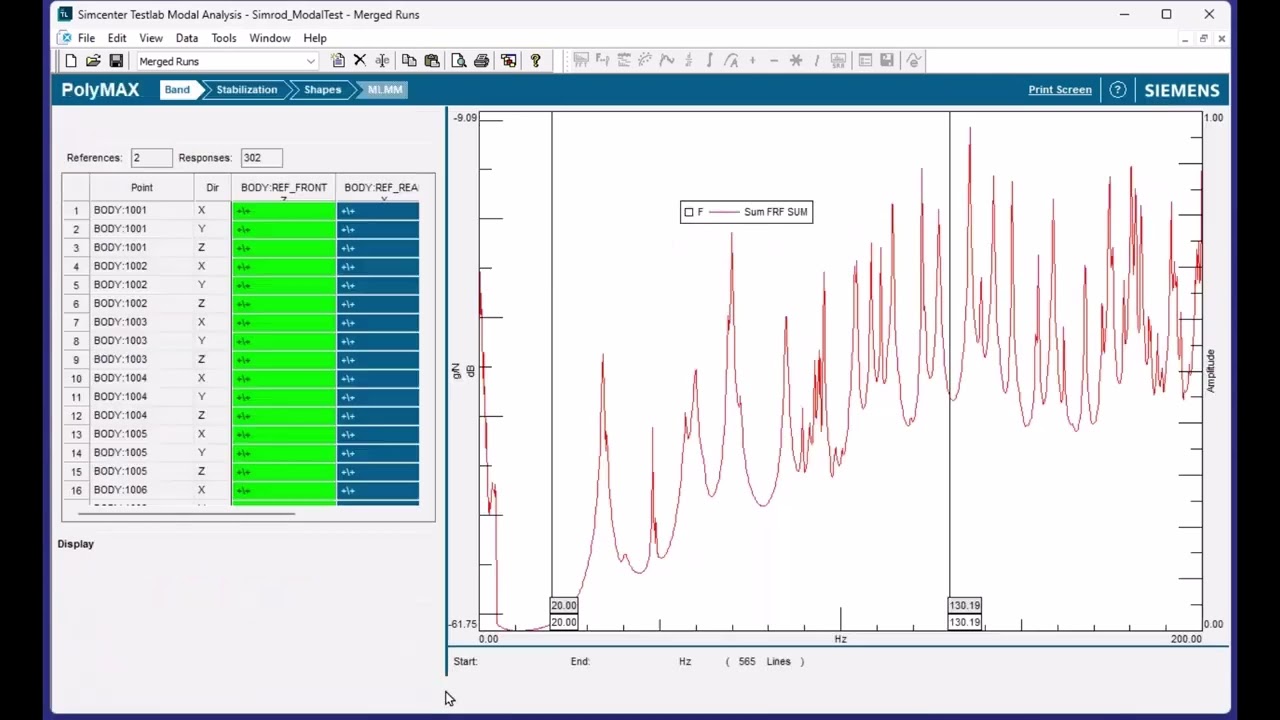Select the Band step tab
This screenshot has width=1280, height=720.
coord(177,90)
